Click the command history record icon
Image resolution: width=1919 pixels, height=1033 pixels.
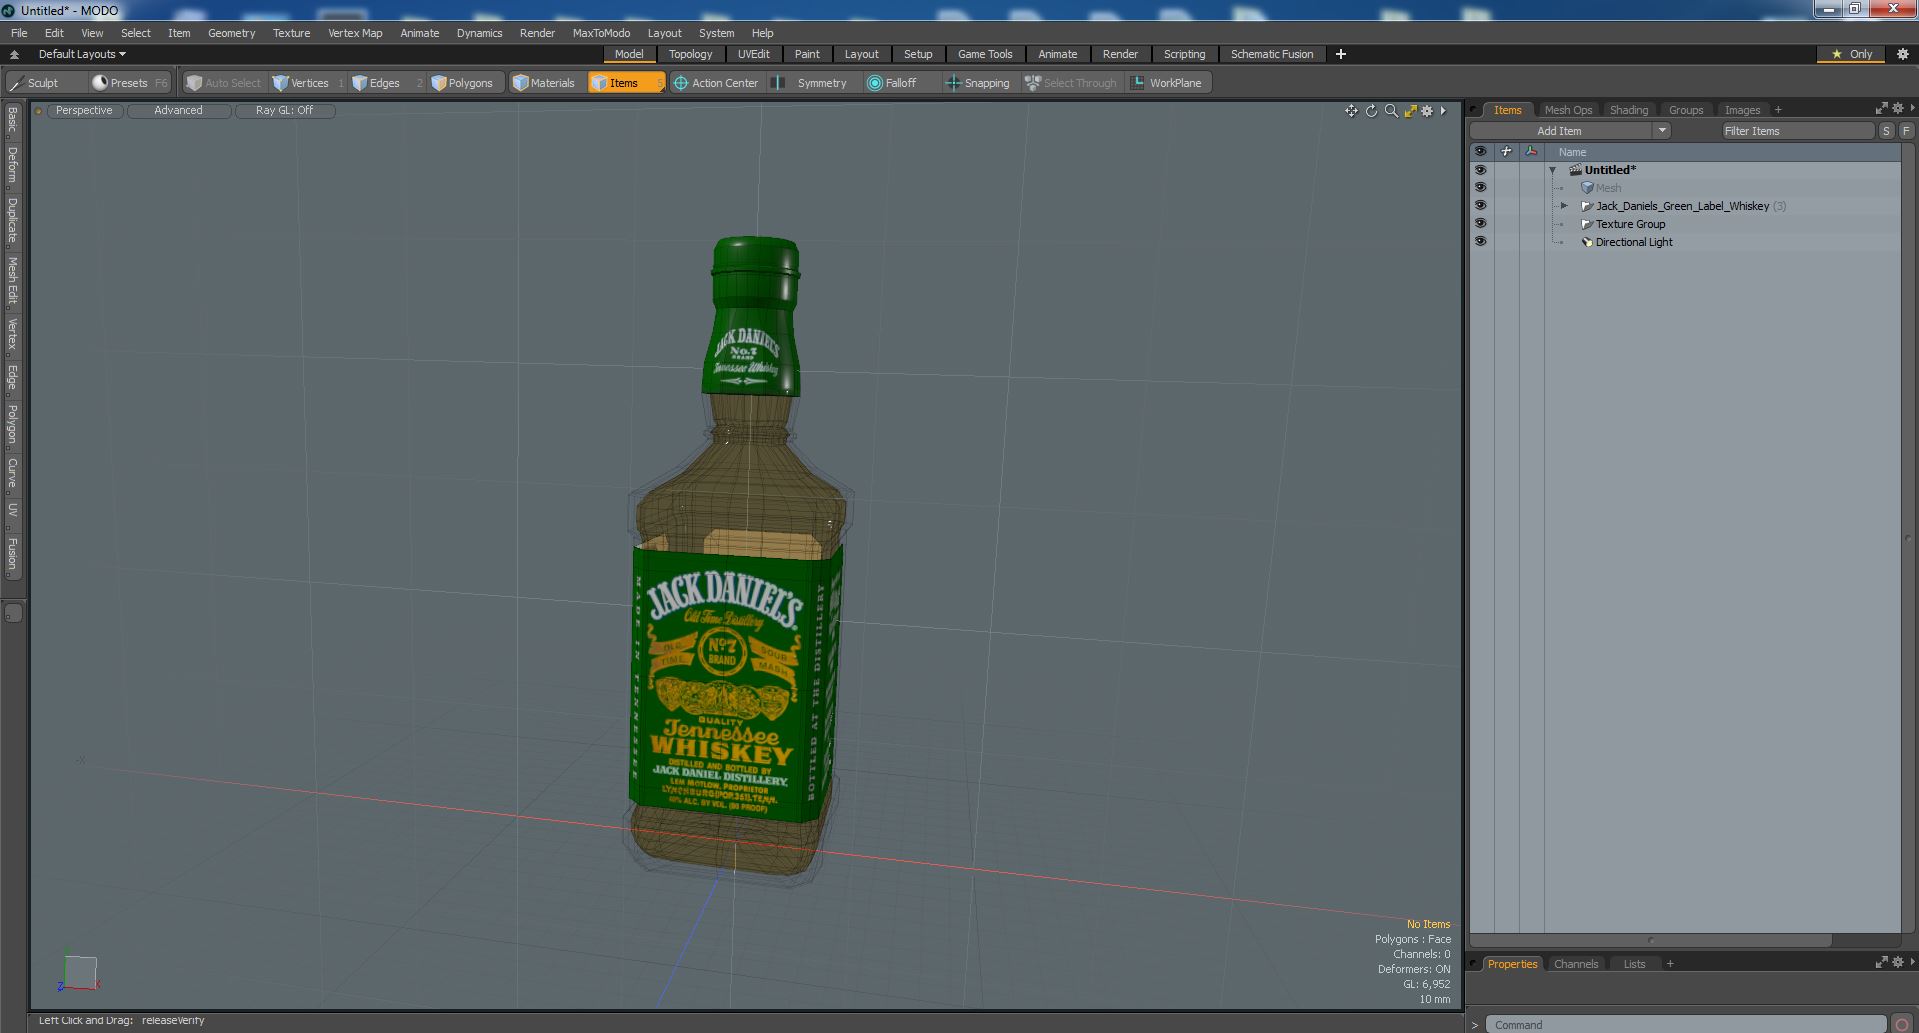(x=1902, y=1024)
